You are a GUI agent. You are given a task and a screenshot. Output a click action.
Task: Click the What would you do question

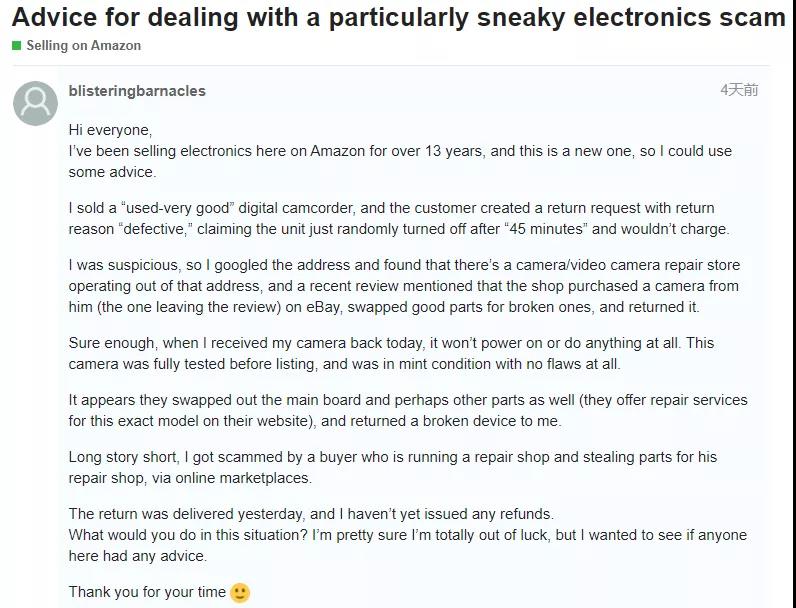[x=408, y=545]
